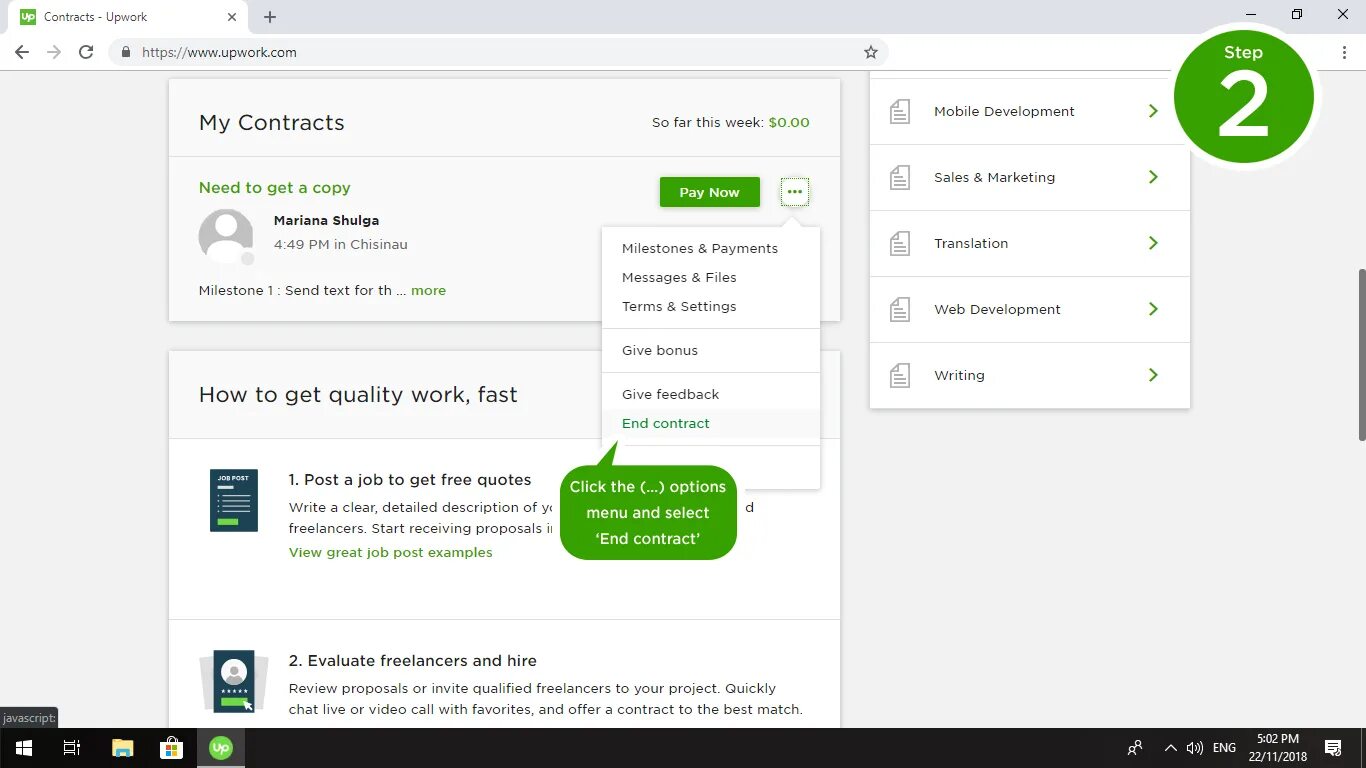Expand Web Development chevron arrow
1366x768 pixels.
click(1153, 309)
